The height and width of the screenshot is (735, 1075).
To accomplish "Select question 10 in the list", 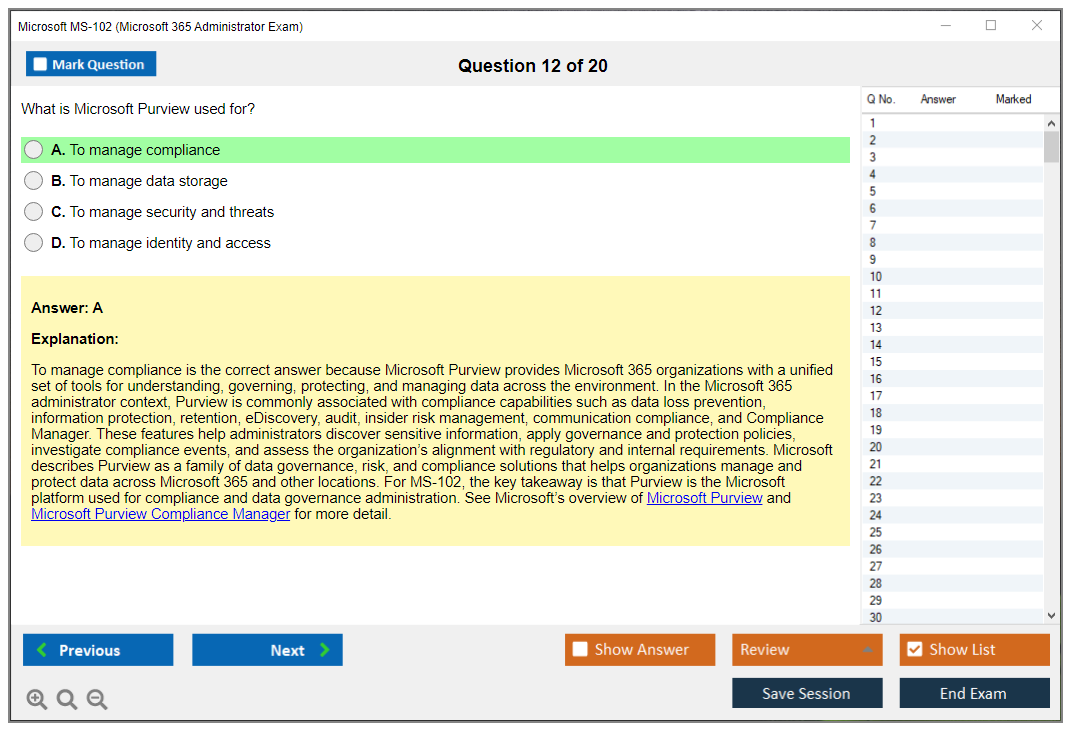I will [953, 277].
